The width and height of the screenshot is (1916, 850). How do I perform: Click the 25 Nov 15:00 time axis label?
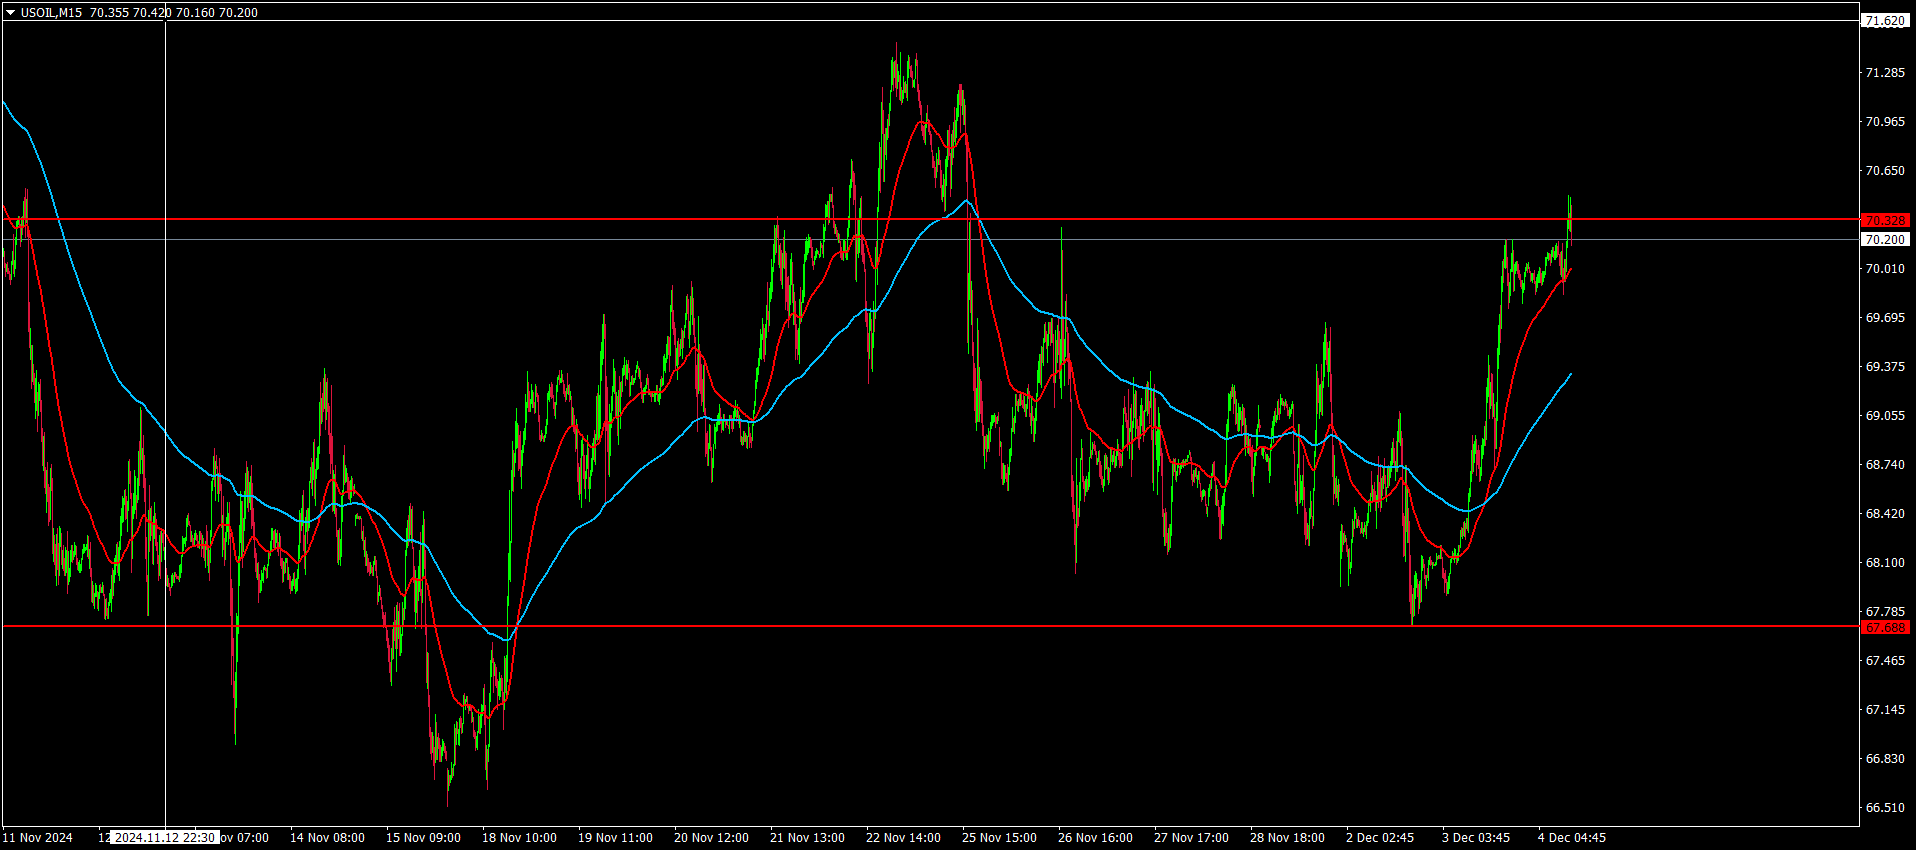[x=999, y=838]
